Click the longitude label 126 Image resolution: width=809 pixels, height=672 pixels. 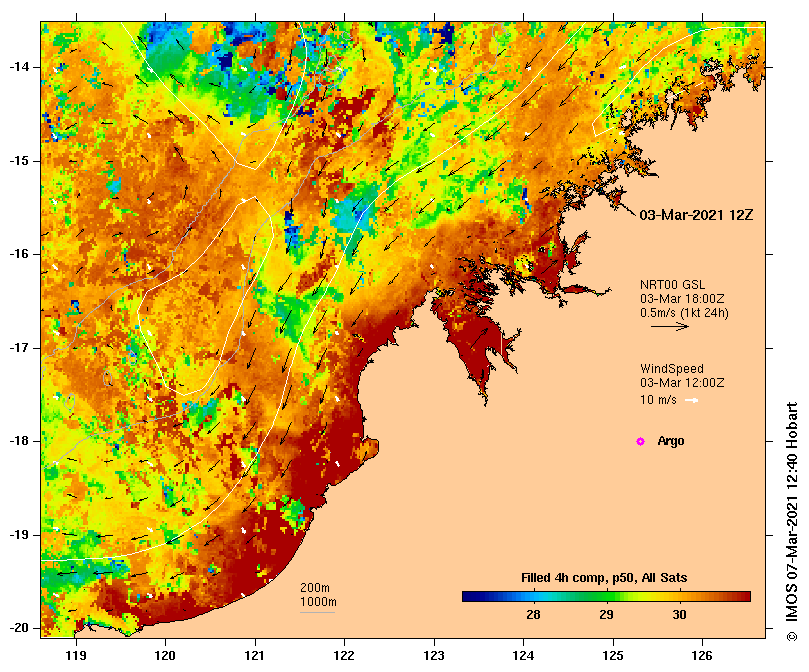[x=702, y=656]
